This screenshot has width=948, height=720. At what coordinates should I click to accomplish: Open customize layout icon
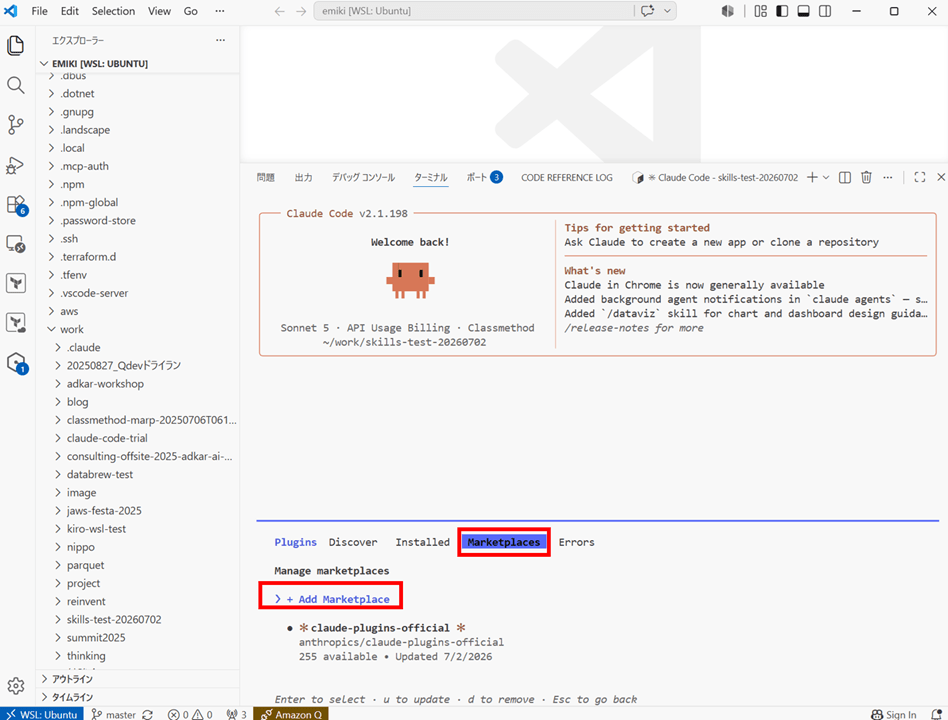pos(761,11)
